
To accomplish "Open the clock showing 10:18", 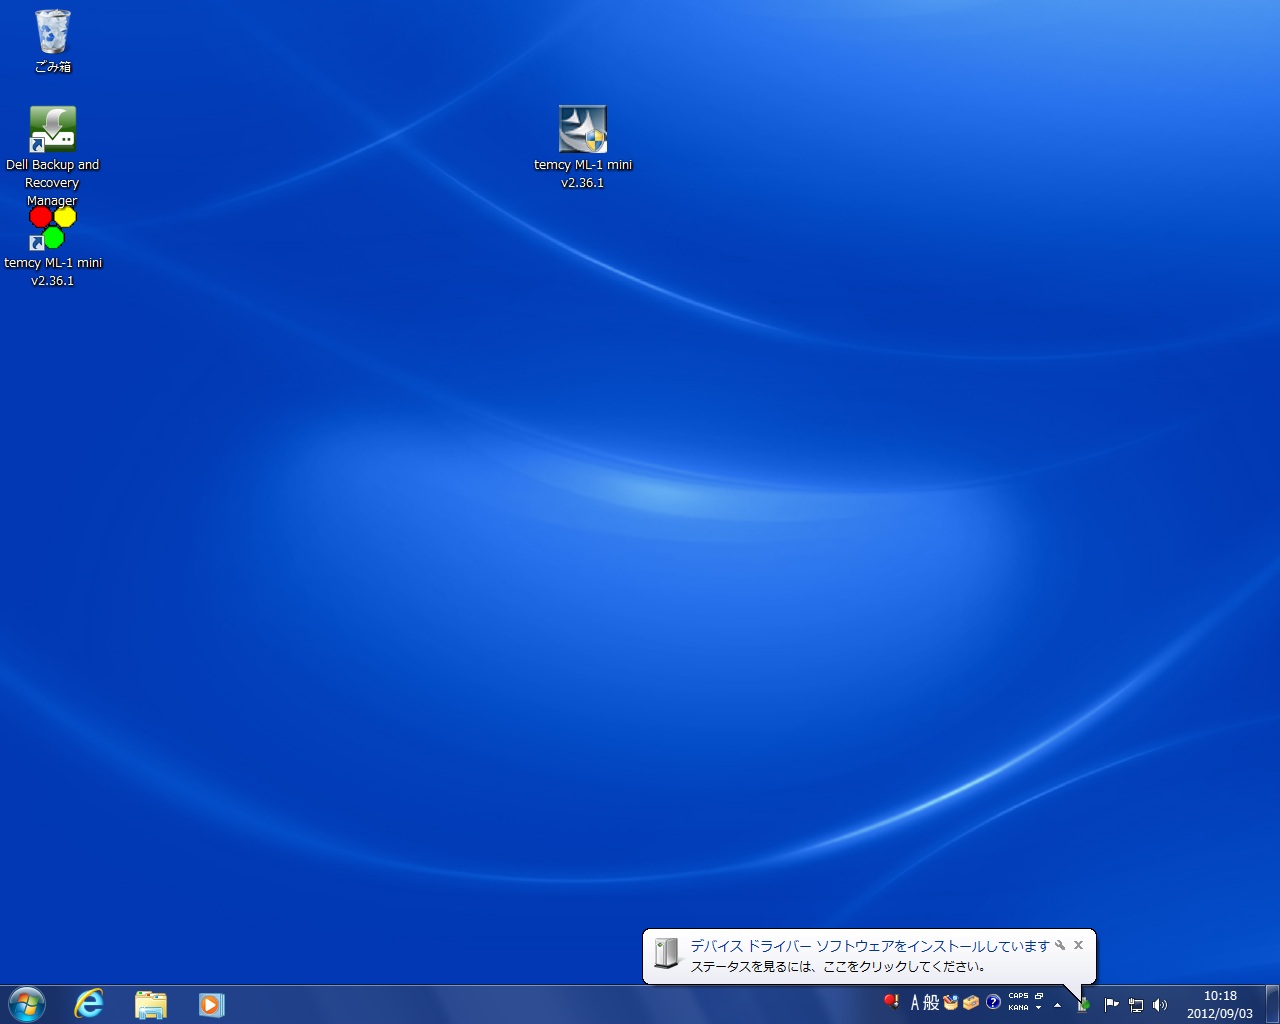I will click(1220, 1004).
